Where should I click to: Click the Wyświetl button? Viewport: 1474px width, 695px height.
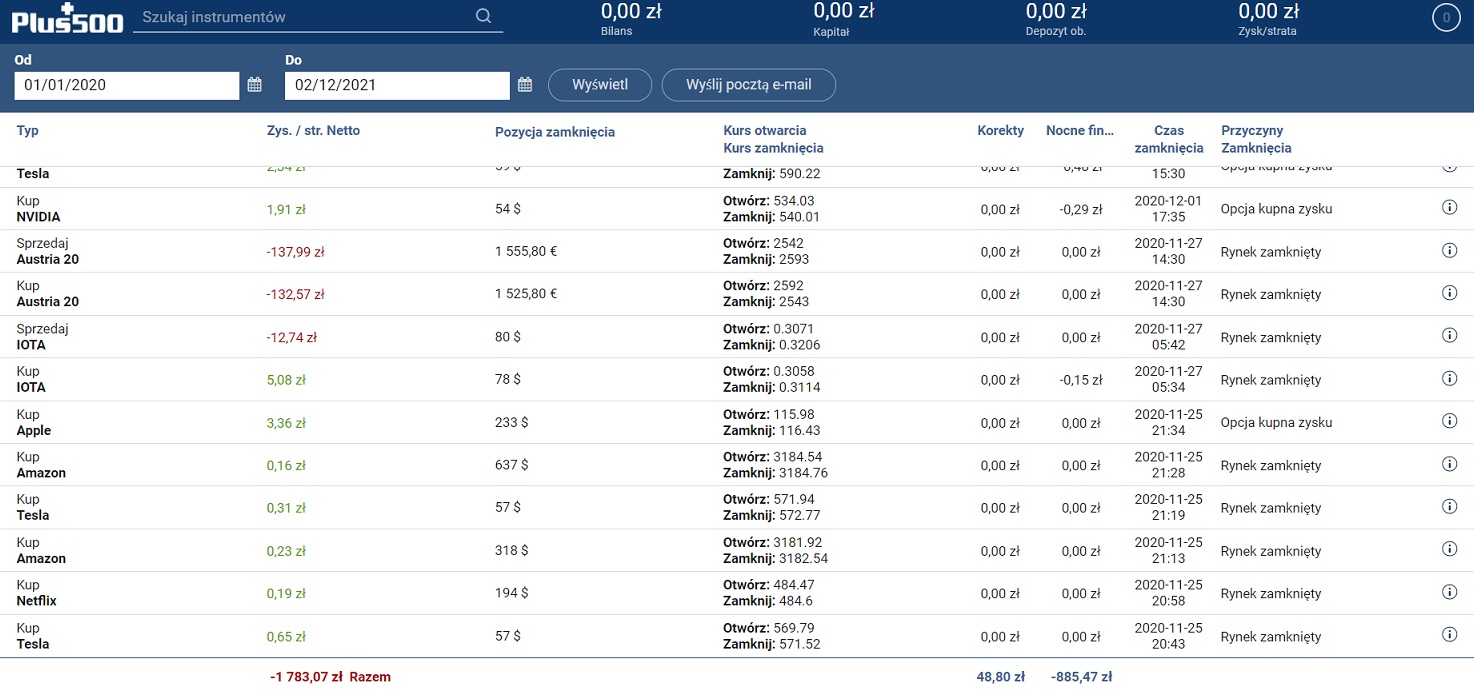(x=600, y=85)
